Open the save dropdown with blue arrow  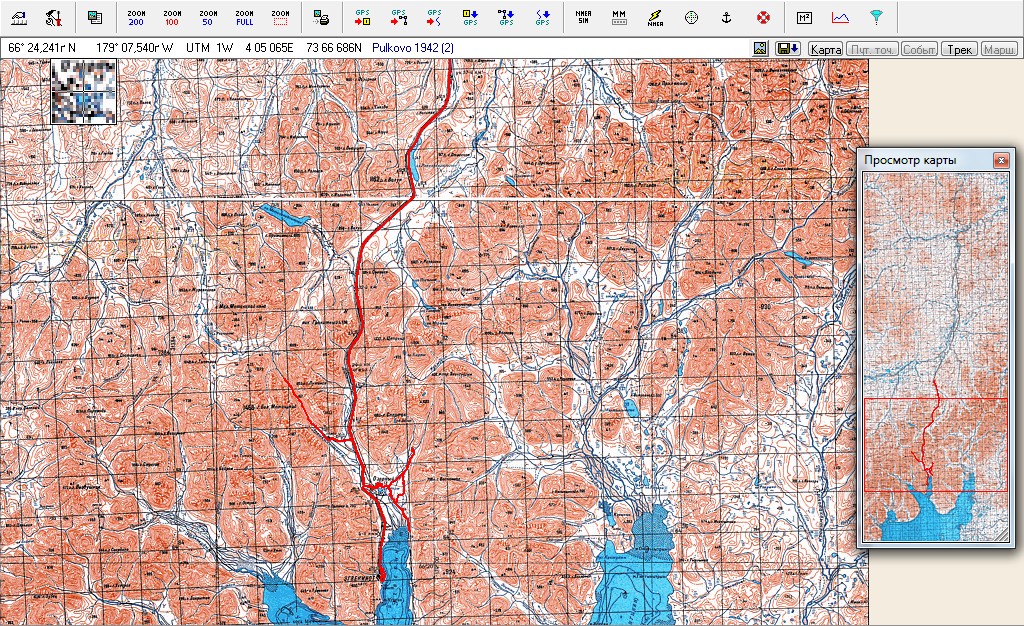tap(787, 48)
